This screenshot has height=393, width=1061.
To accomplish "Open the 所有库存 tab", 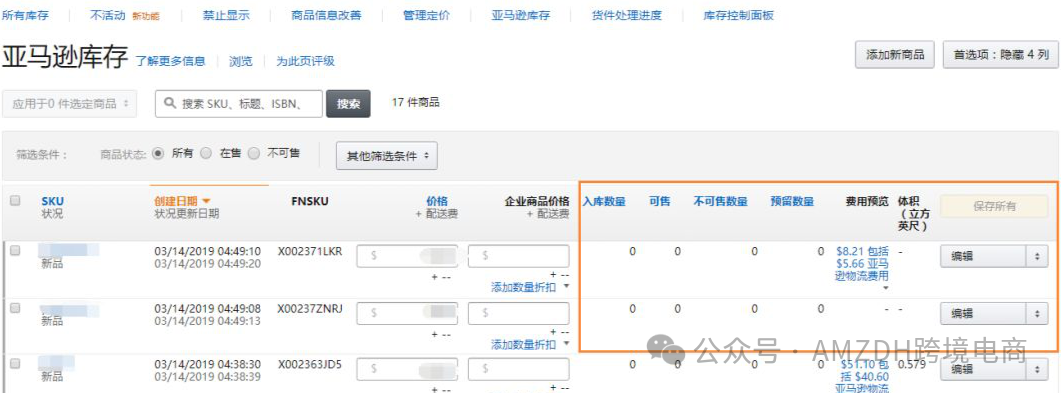I will [25, 15].
